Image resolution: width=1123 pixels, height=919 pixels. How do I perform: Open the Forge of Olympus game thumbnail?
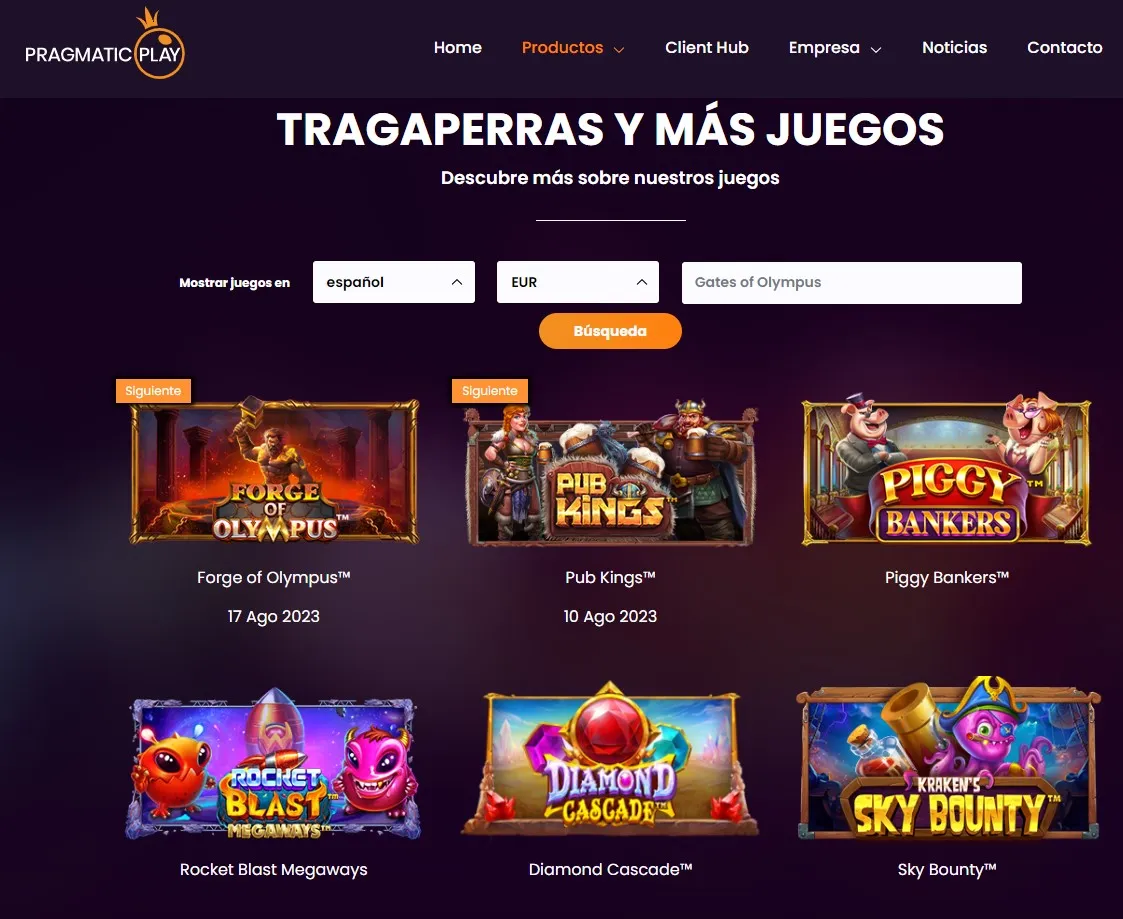[274, 471]
